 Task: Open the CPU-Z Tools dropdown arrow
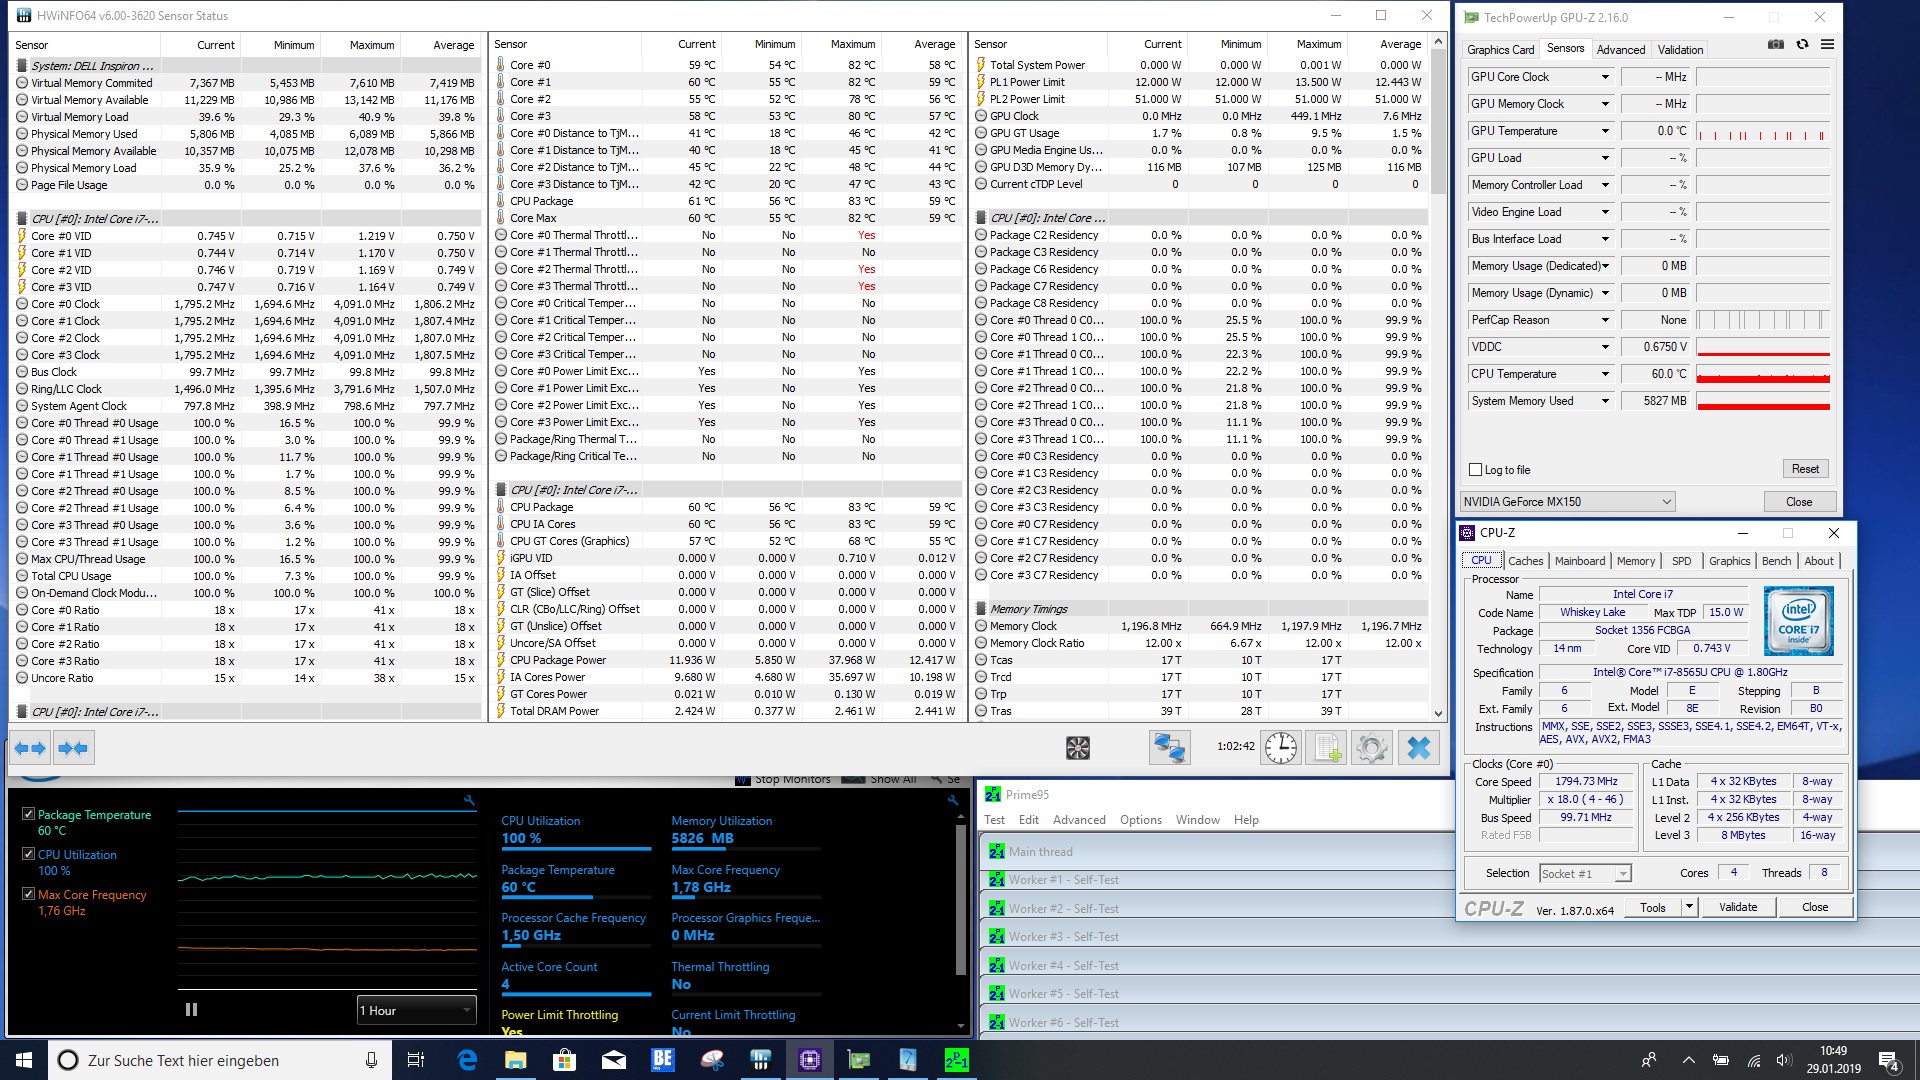tap(1689, 907)
